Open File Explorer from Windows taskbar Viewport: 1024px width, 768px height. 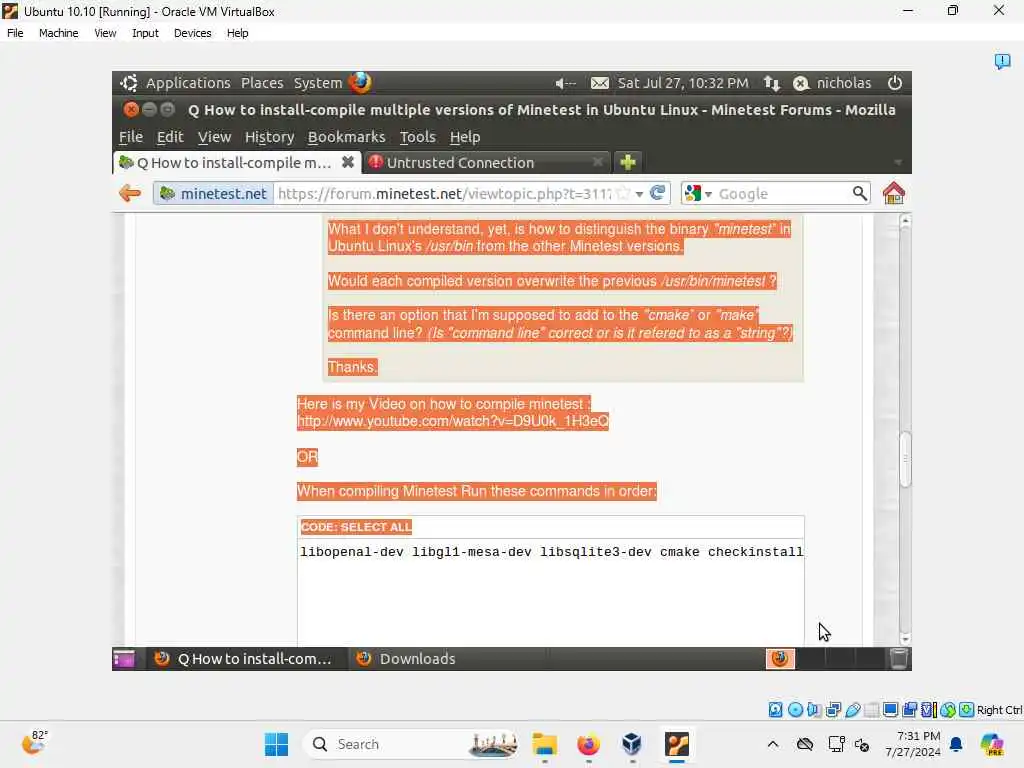[544, 744]
